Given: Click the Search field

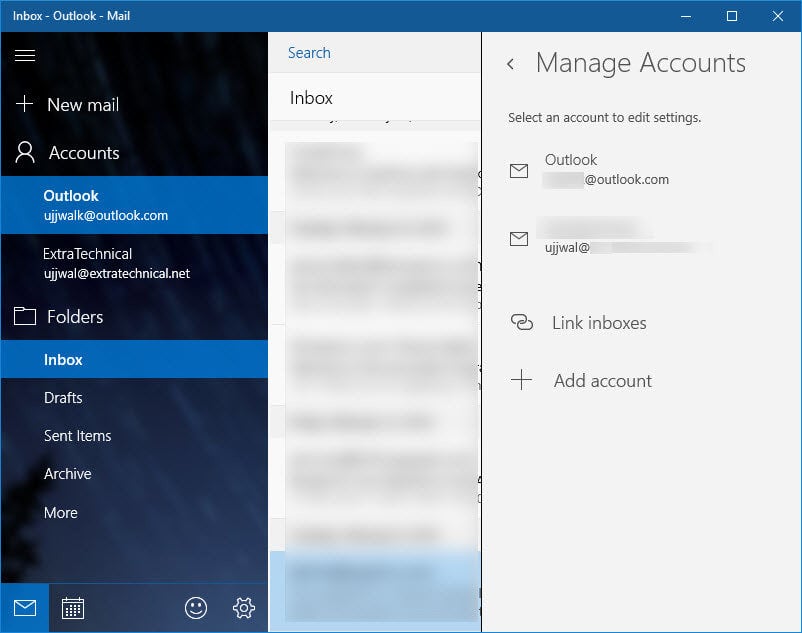Looking at the screenshot, I should [x=374, y=53].
